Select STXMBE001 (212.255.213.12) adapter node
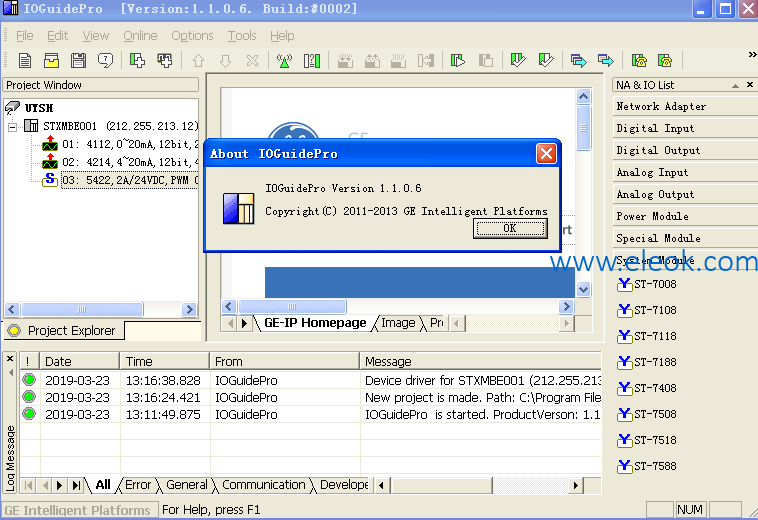The width and height of the screenshot is (758, 520). [120, 126]
